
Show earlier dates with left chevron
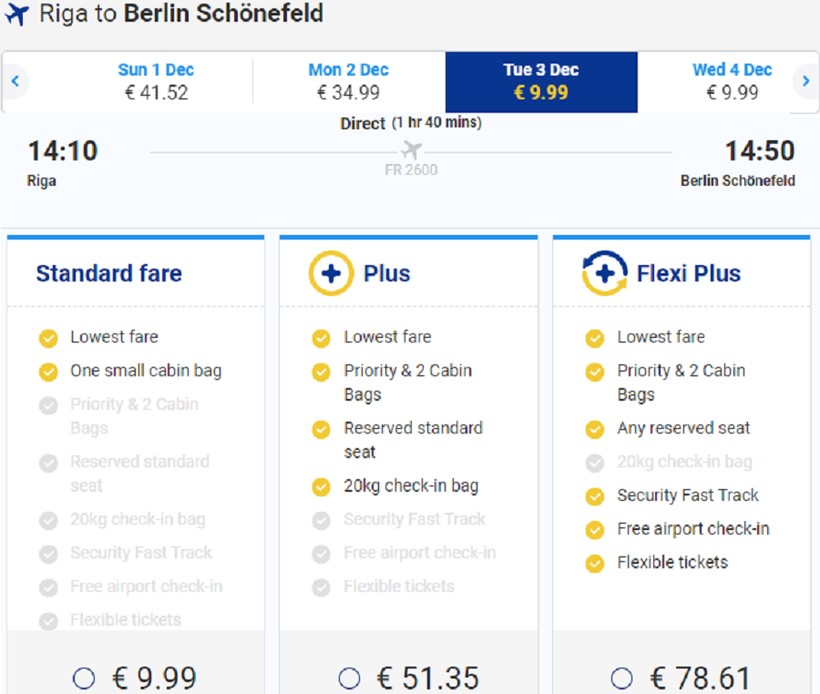pyautogui.click(x=15, y=81)
